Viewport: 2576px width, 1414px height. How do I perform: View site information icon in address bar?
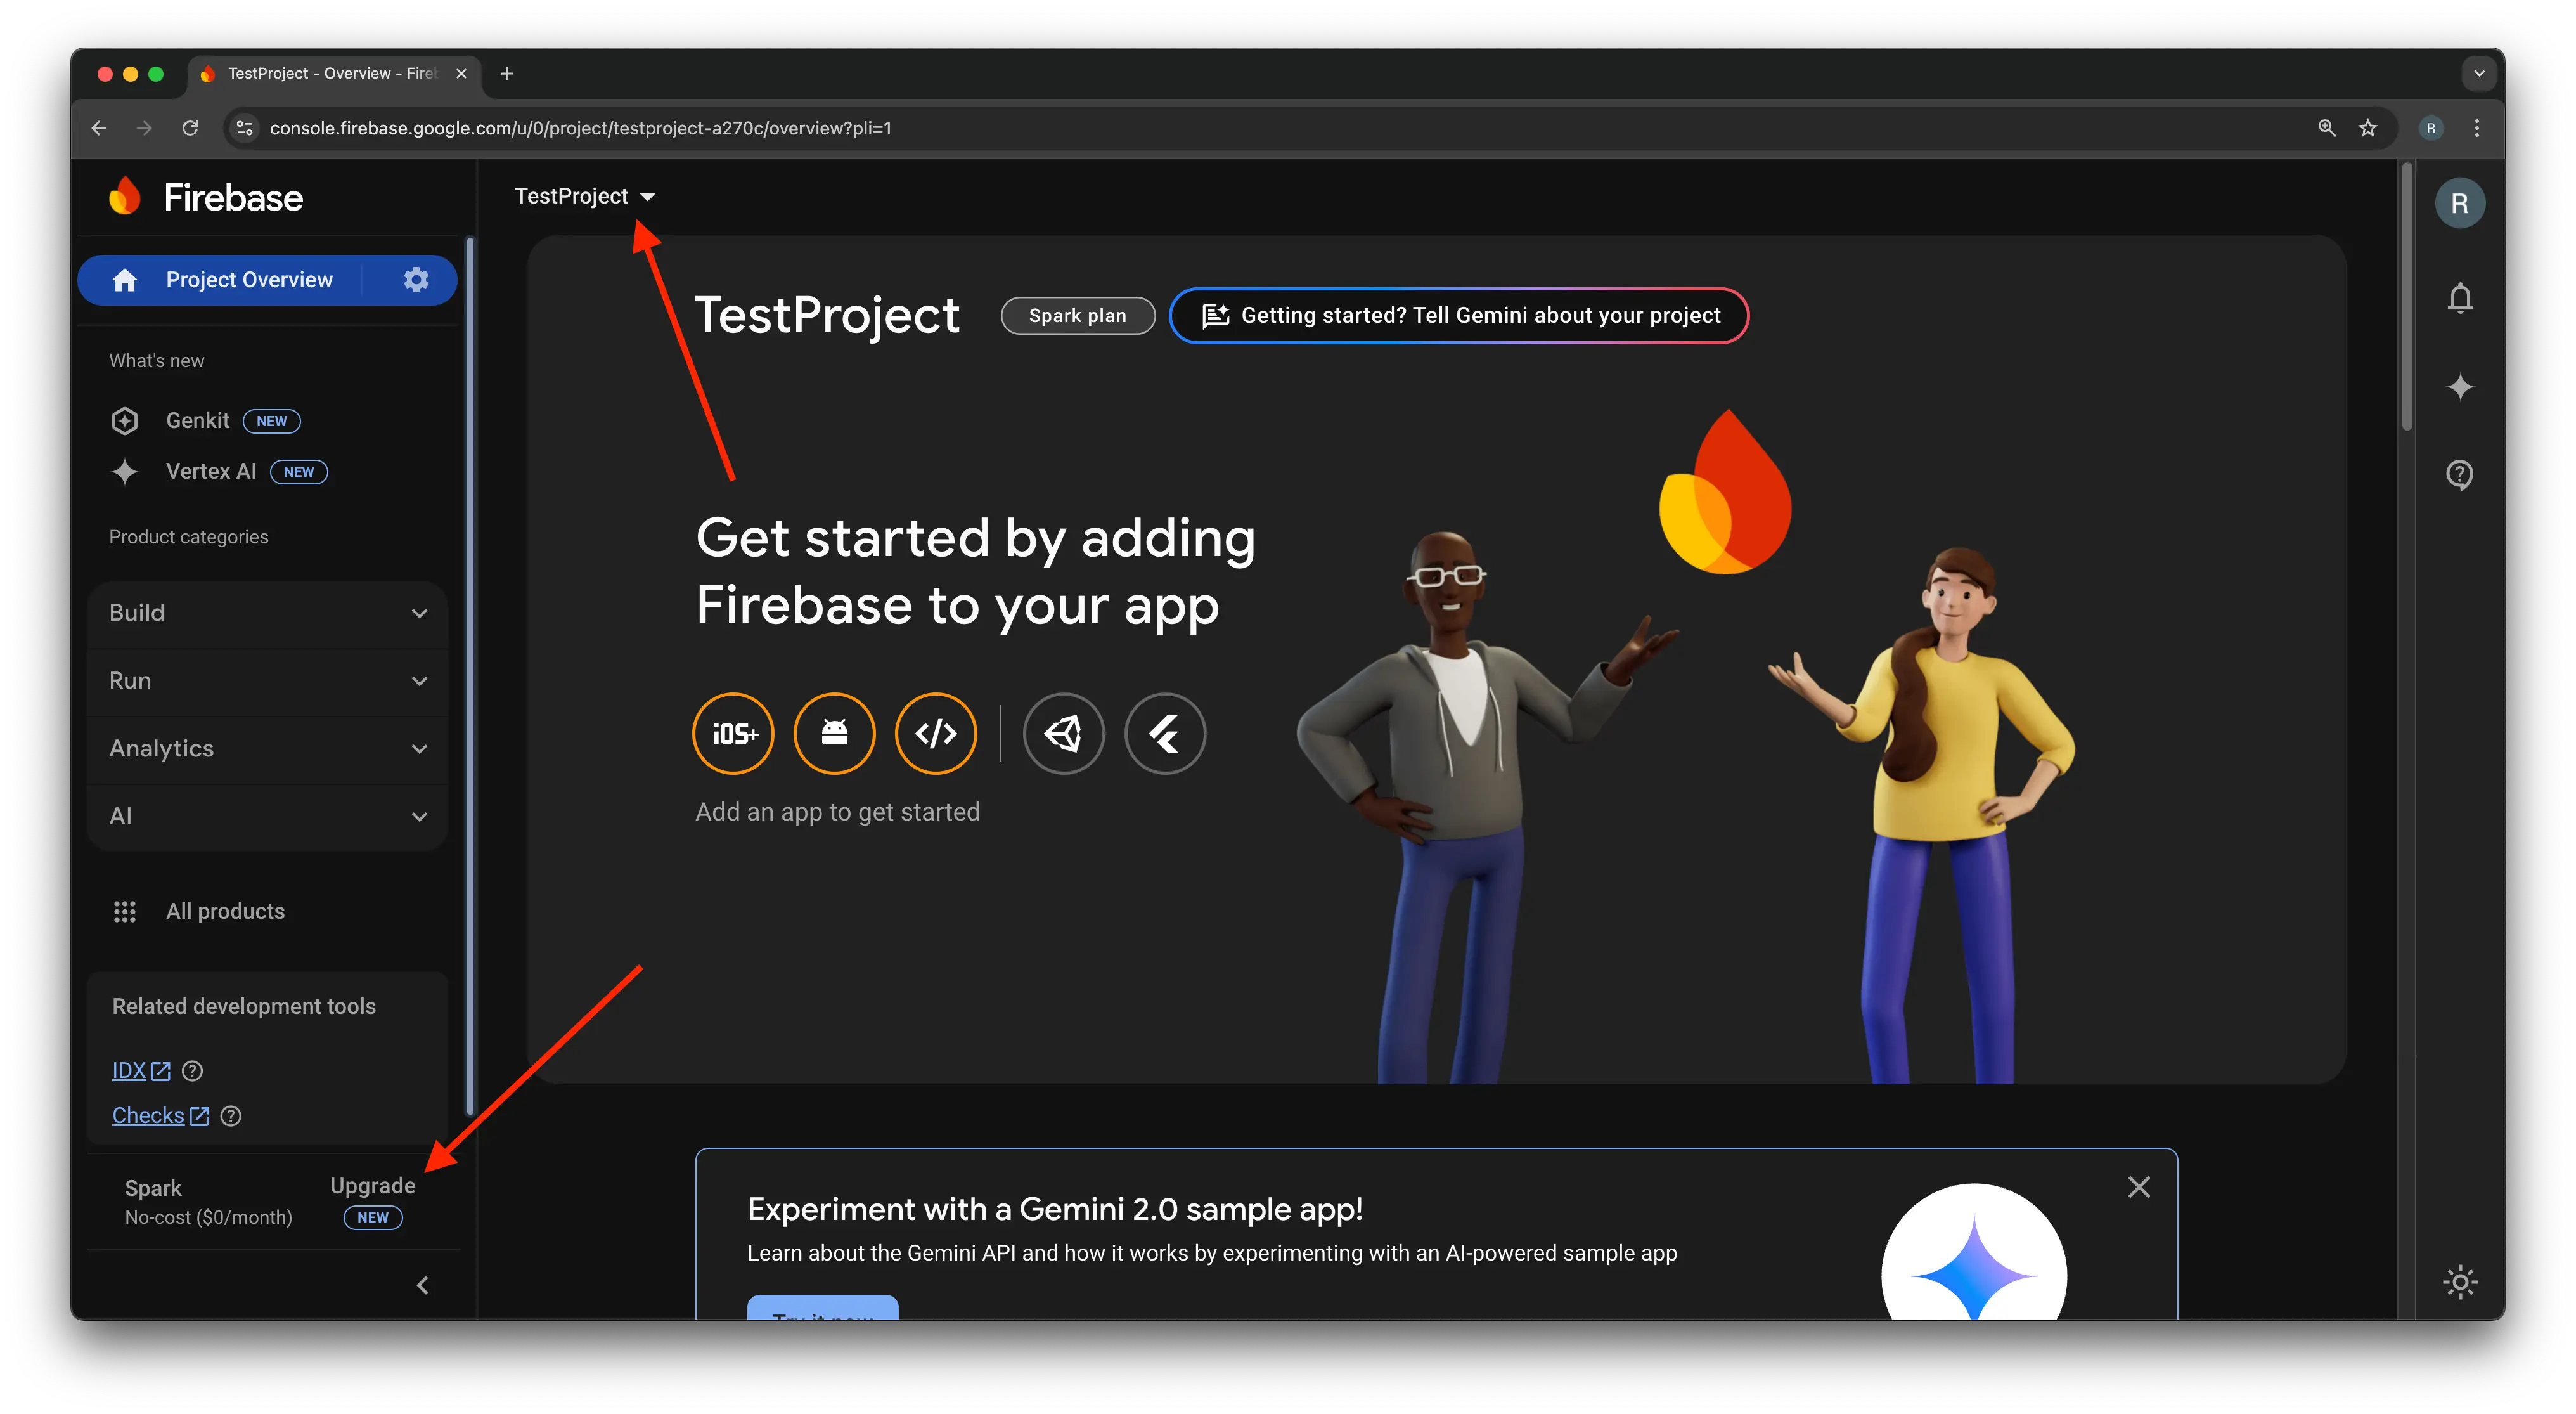(x=245, y=128)
